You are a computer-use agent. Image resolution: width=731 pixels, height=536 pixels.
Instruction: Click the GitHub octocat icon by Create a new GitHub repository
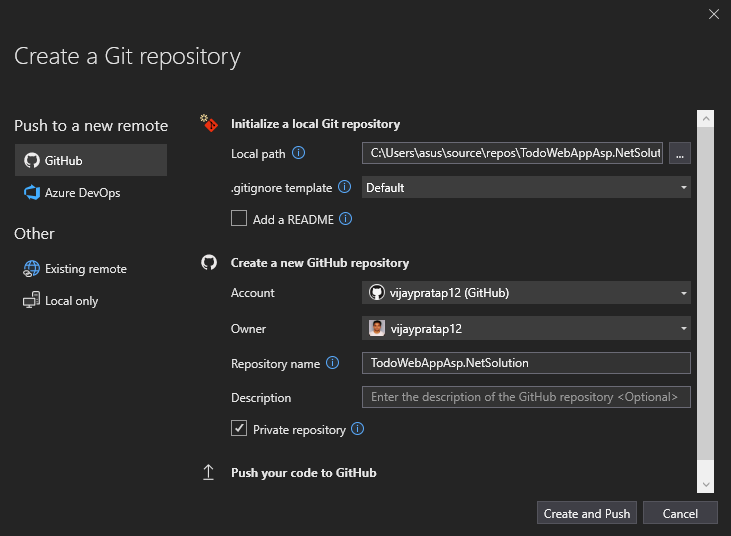pyautogui.click(x=209, y=262)
